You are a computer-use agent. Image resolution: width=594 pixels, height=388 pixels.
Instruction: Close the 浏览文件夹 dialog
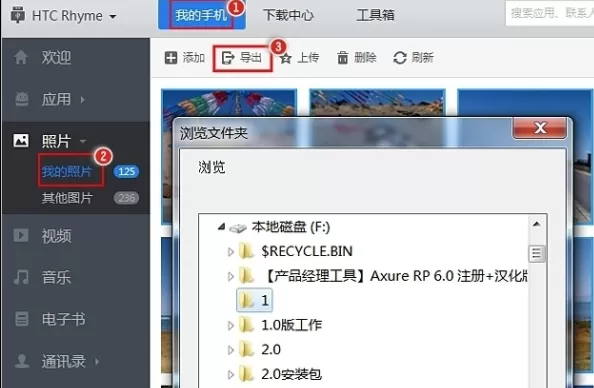[539, 128]
